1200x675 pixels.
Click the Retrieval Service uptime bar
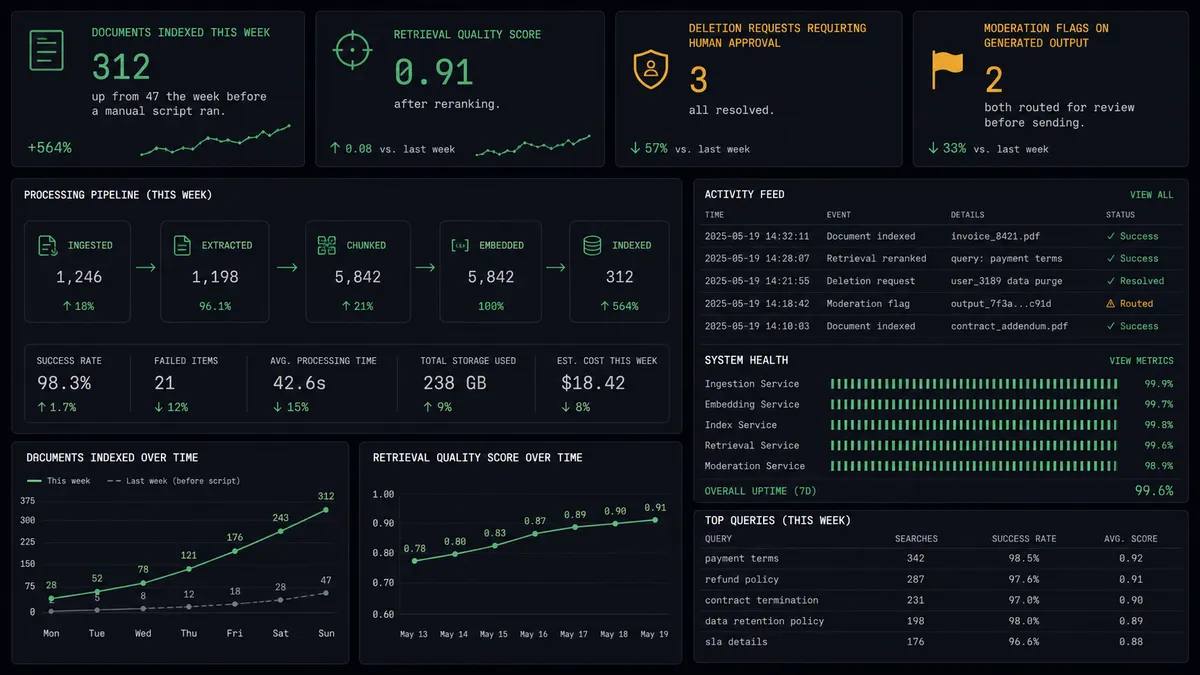(x=974, y=446)
